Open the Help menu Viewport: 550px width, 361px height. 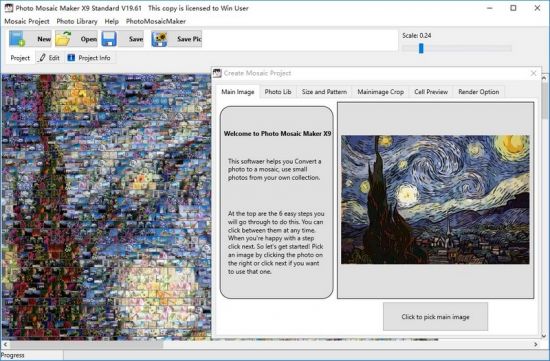(112, 21)
